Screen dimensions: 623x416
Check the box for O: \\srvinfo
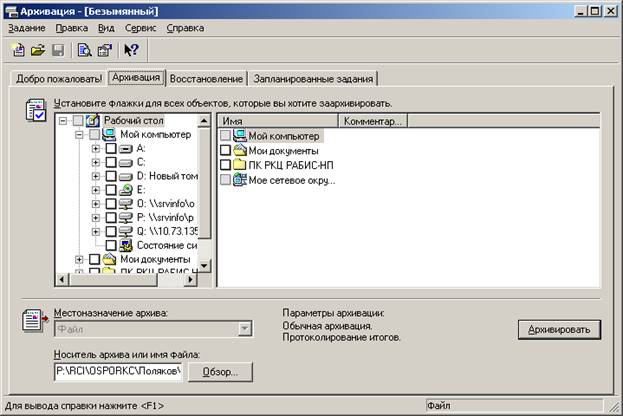click(x=111, y=204)
